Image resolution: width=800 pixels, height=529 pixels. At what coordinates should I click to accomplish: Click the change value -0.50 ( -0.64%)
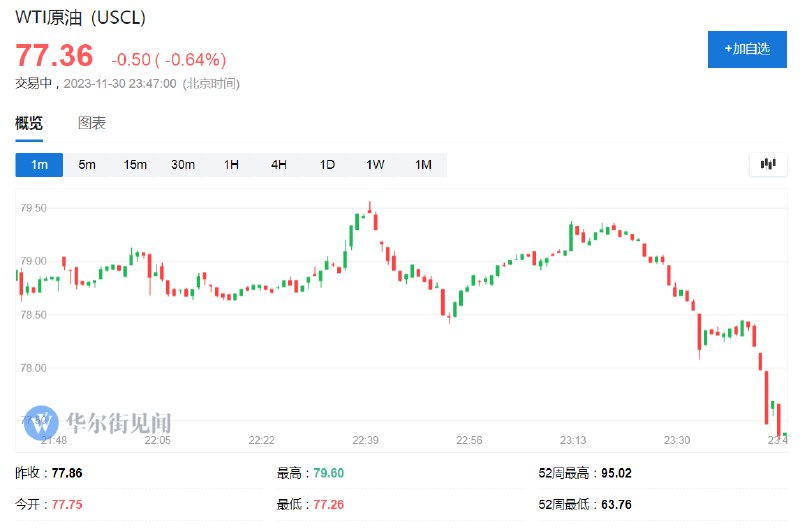tap(169, 60)
